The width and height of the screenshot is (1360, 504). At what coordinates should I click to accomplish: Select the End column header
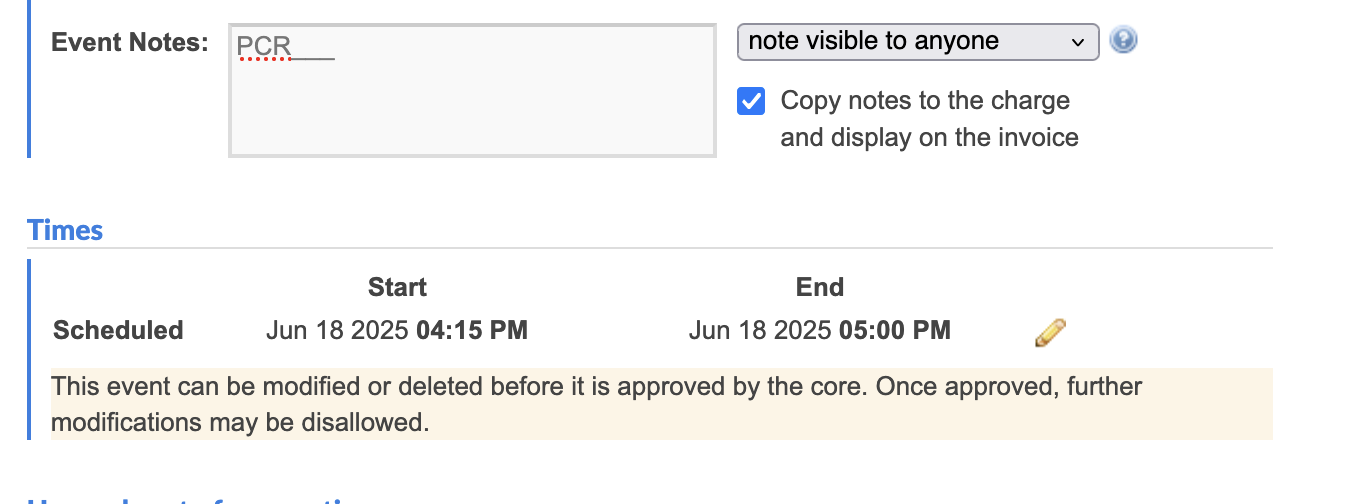820,287
